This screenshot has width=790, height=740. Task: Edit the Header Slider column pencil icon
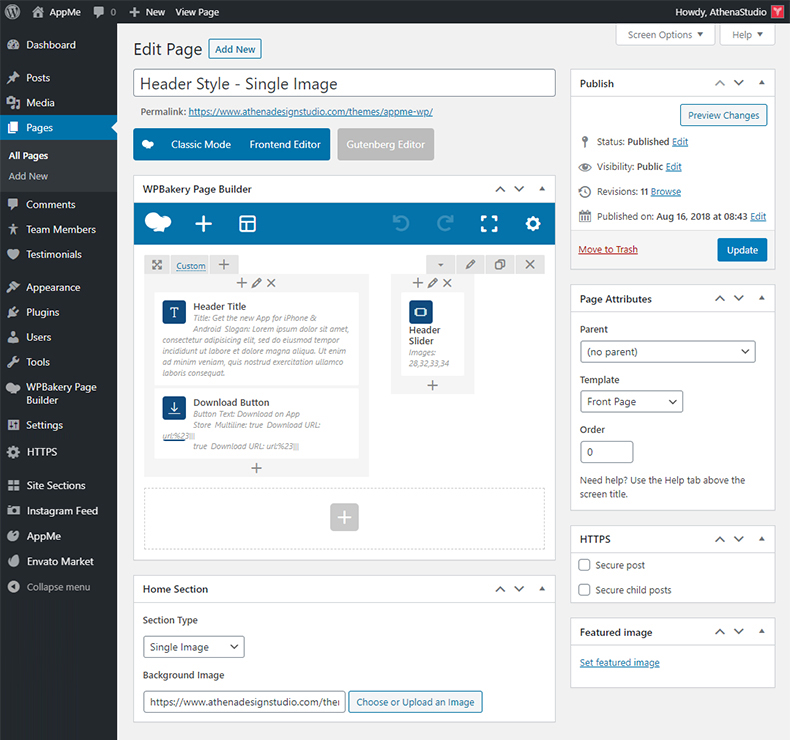pos(432,283)
